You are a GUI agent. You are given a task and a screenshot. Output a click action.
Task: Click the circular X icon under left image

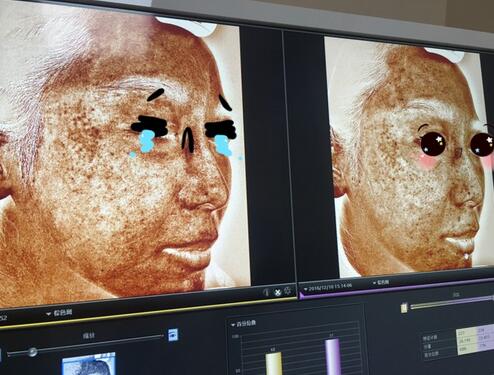(277, 293)
